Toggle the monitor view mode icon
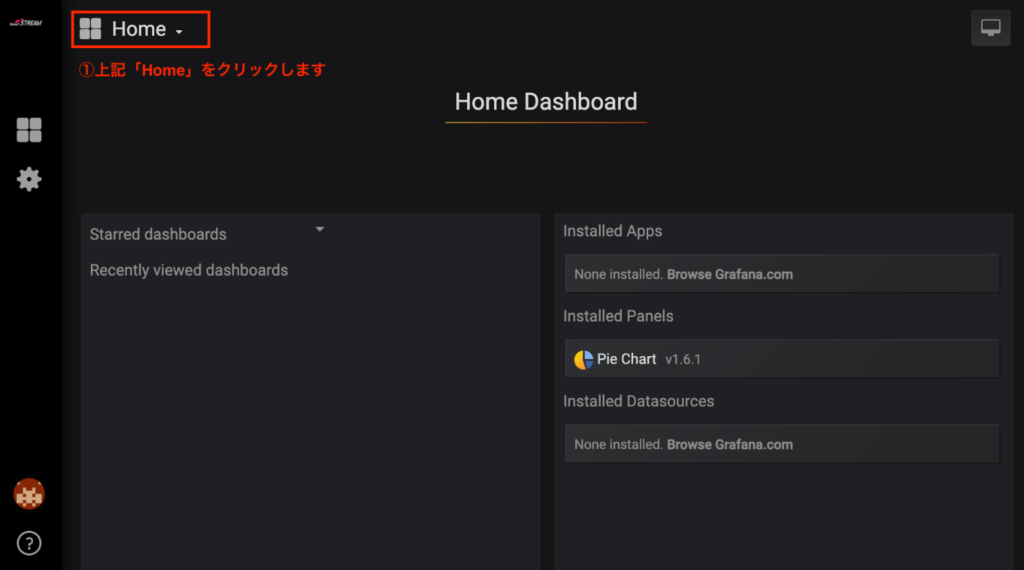Screen dimensions: 1024x570 click(x=990, y=28)
